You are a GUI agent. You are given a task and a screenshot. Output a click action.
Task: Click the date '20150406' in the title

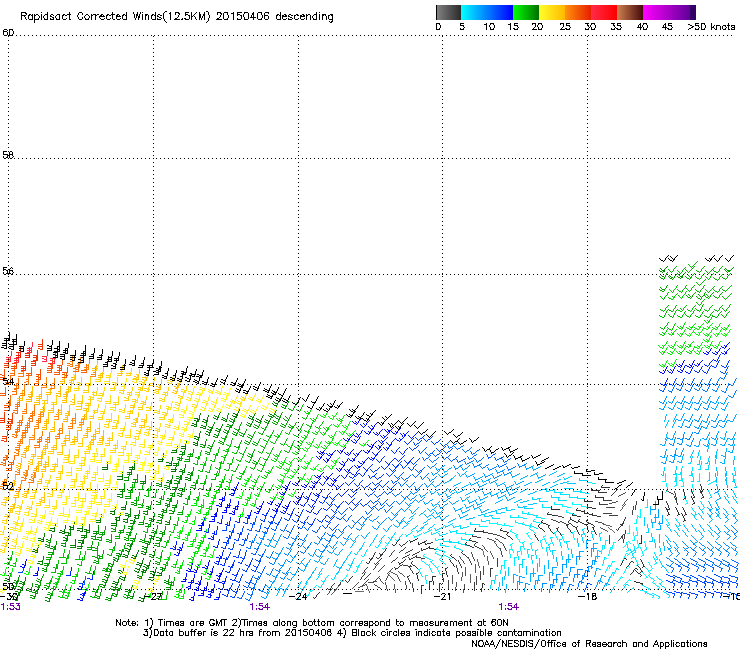[x=242, y=17]
